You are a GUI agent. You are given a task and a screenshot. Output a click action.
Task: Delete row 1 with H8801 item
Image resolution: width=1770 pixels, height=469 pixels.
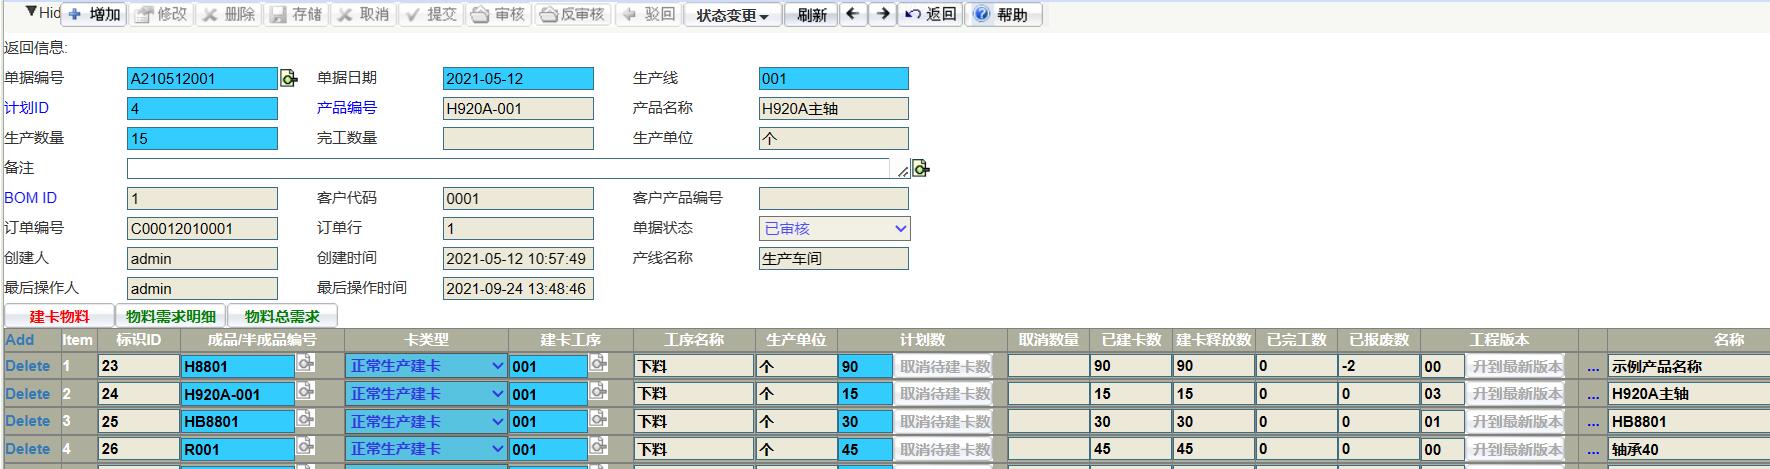(x=27, y=366)
